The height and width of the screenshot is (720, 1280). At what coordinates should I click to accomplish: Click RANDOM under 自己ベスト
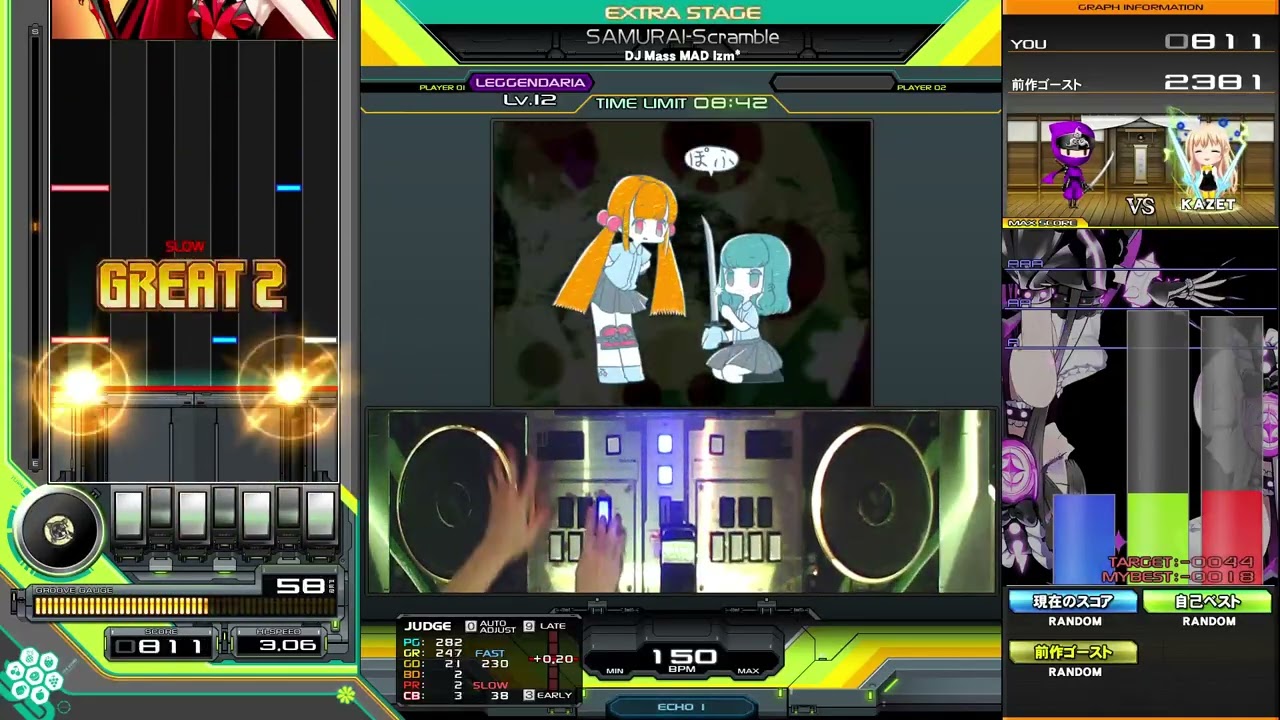coord(1209,622)
